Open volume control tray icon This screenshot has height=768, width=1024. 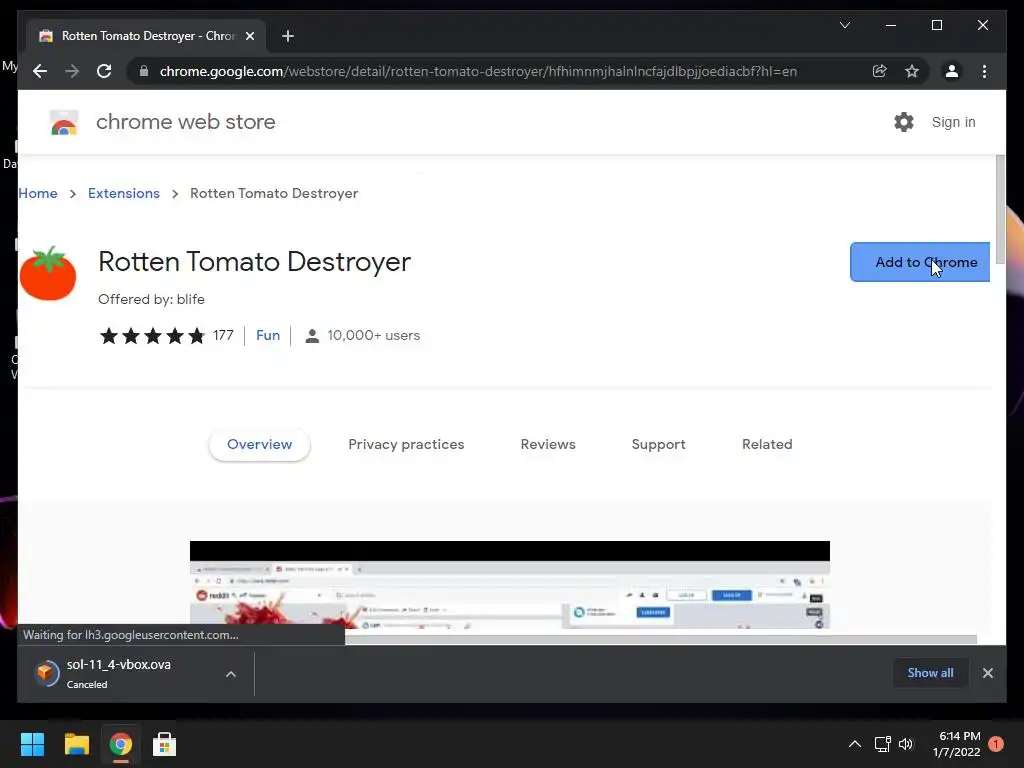click(906, 744)
